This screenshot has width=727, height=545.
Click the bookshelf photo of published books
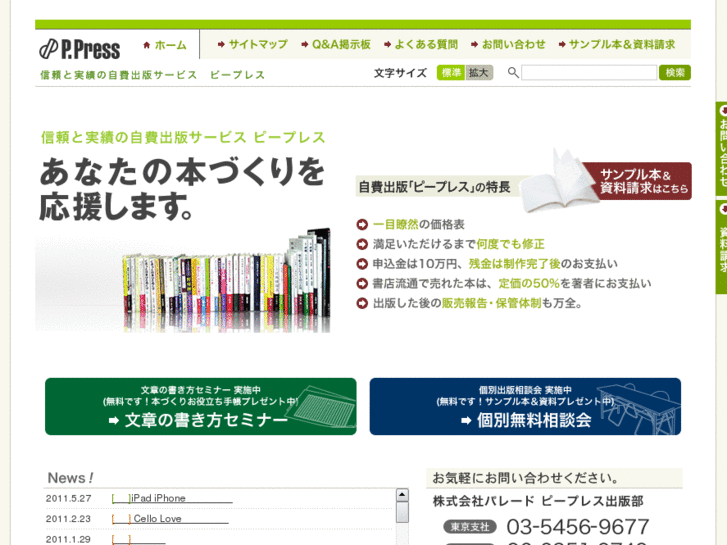(227, 281)
